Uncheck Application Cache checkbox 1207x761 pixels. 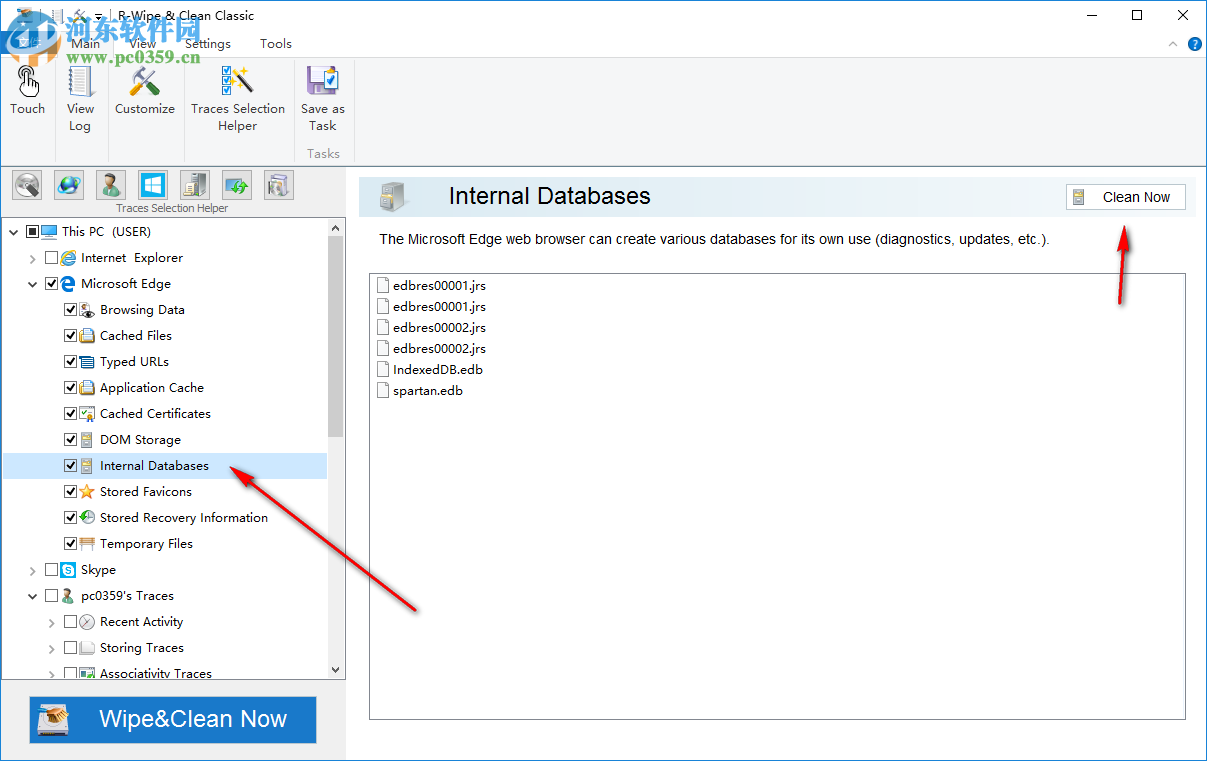(71, 388)
